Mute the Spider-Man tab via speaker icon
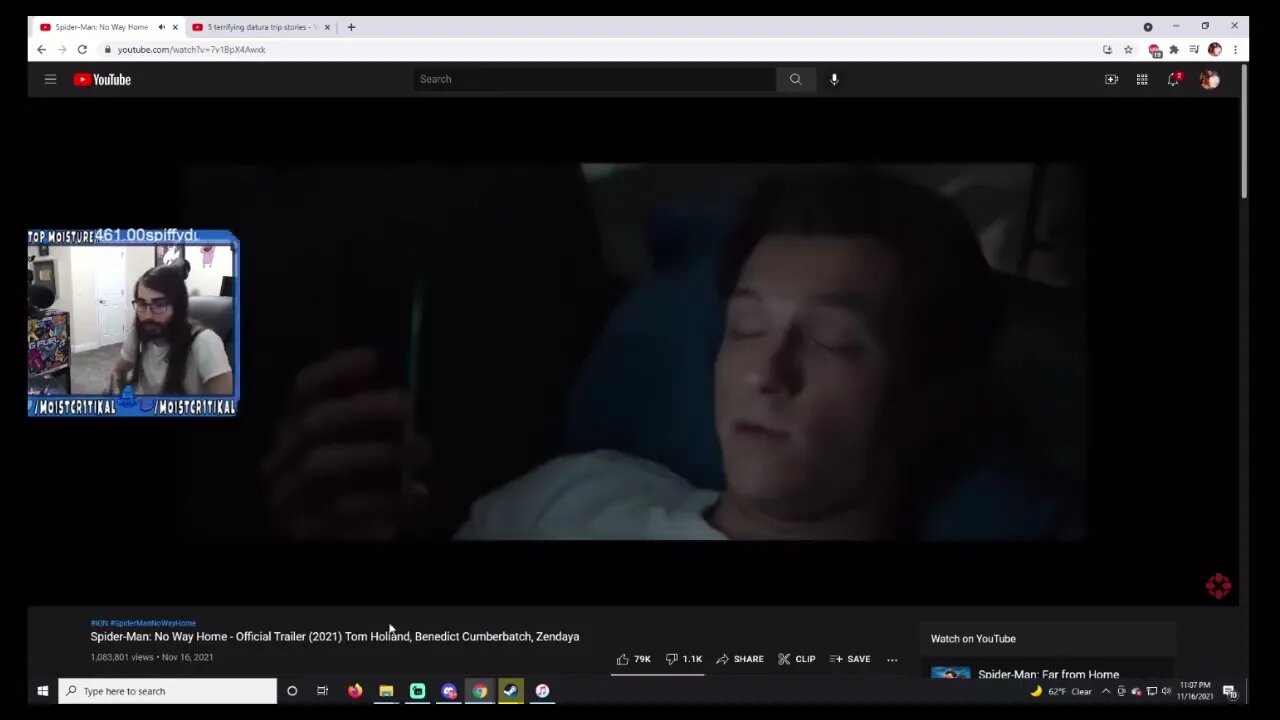Screen dimensions: 1280x720 (161, 27)
